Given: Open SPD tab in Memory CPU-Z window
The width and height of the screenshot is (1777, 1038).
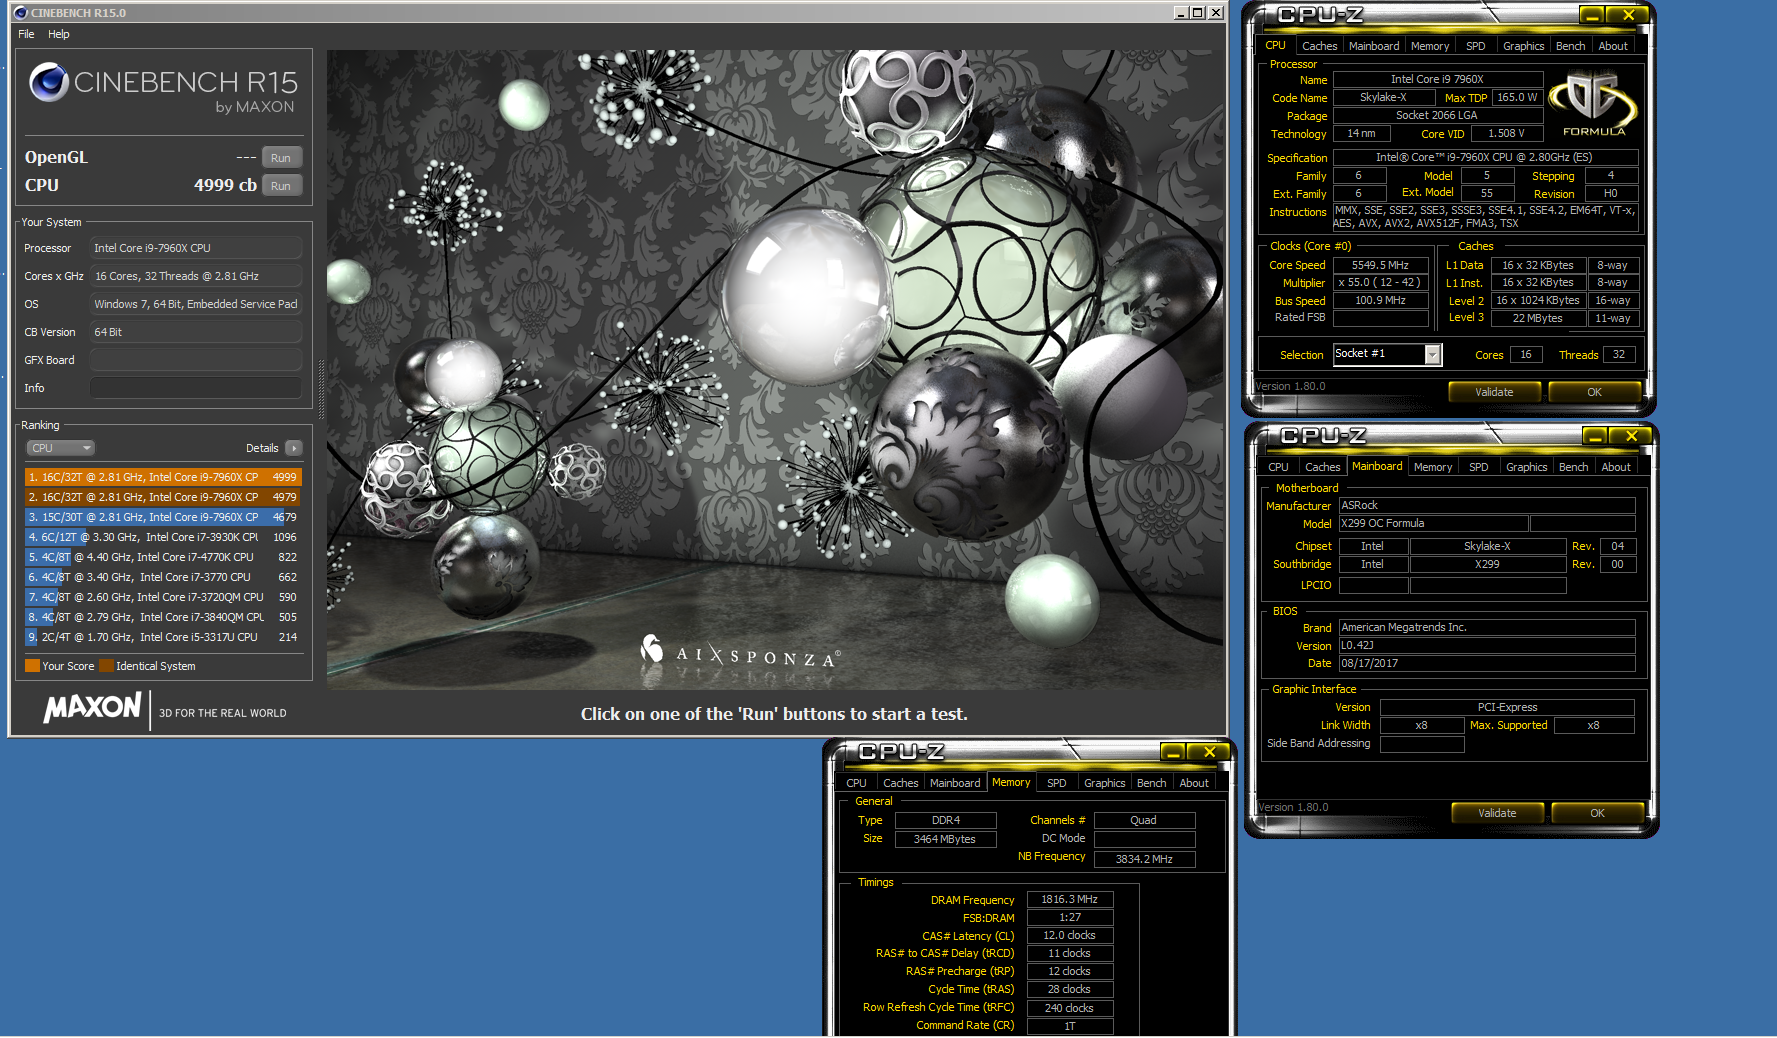Looking at the screenshot, I should [x=1057, y=783].
